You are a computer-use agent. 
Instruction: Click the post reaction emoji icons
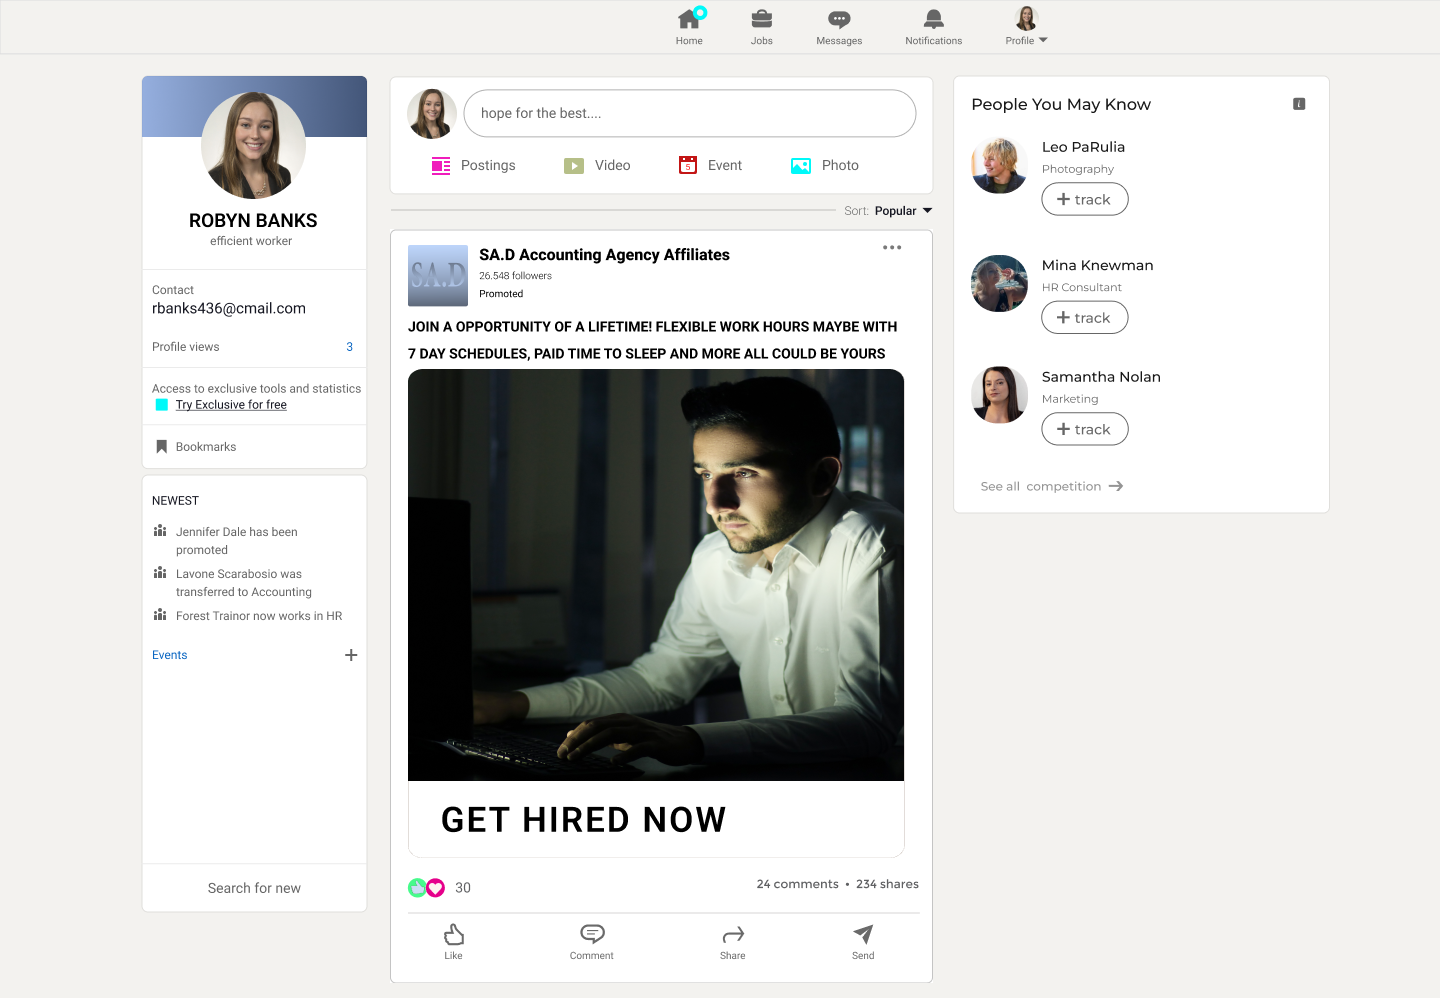coord(426,887)
